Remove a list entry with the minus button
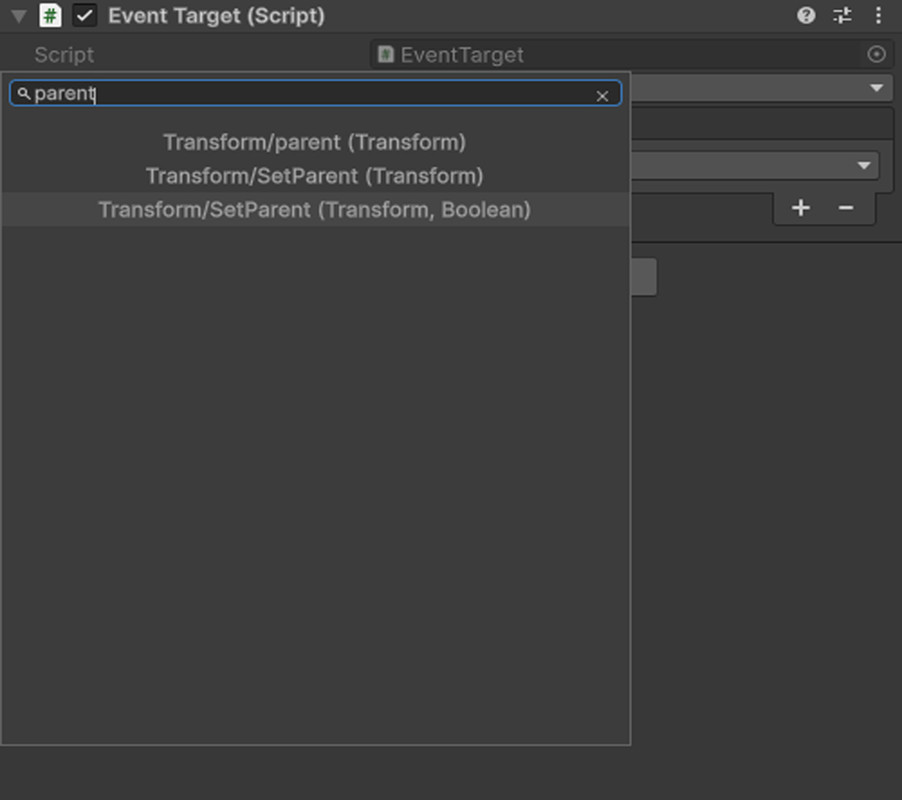This screenshot has width=902, height=800. click(846, 208)
